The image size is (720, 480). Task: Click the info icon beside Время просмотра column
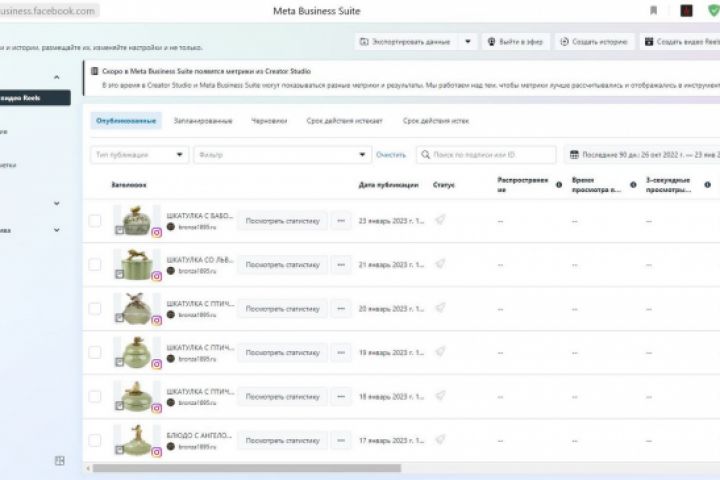click(x=633, y=185)
